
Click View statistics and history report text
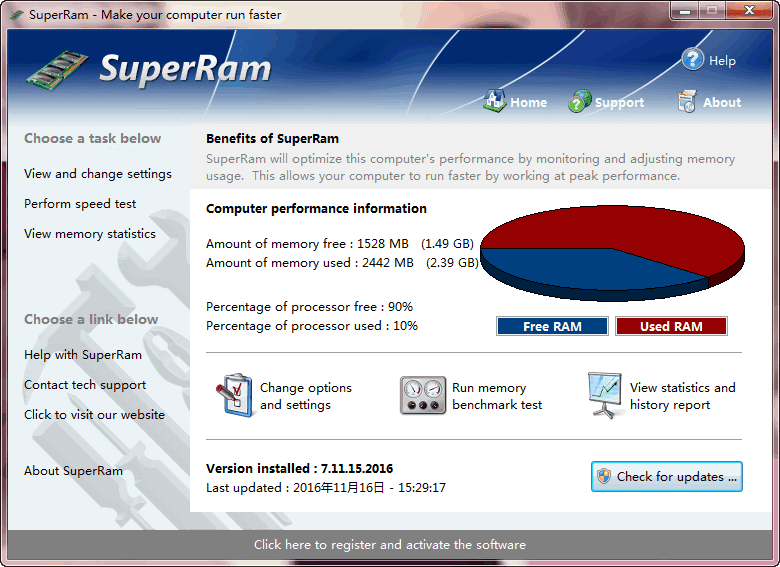click(682, 396)
